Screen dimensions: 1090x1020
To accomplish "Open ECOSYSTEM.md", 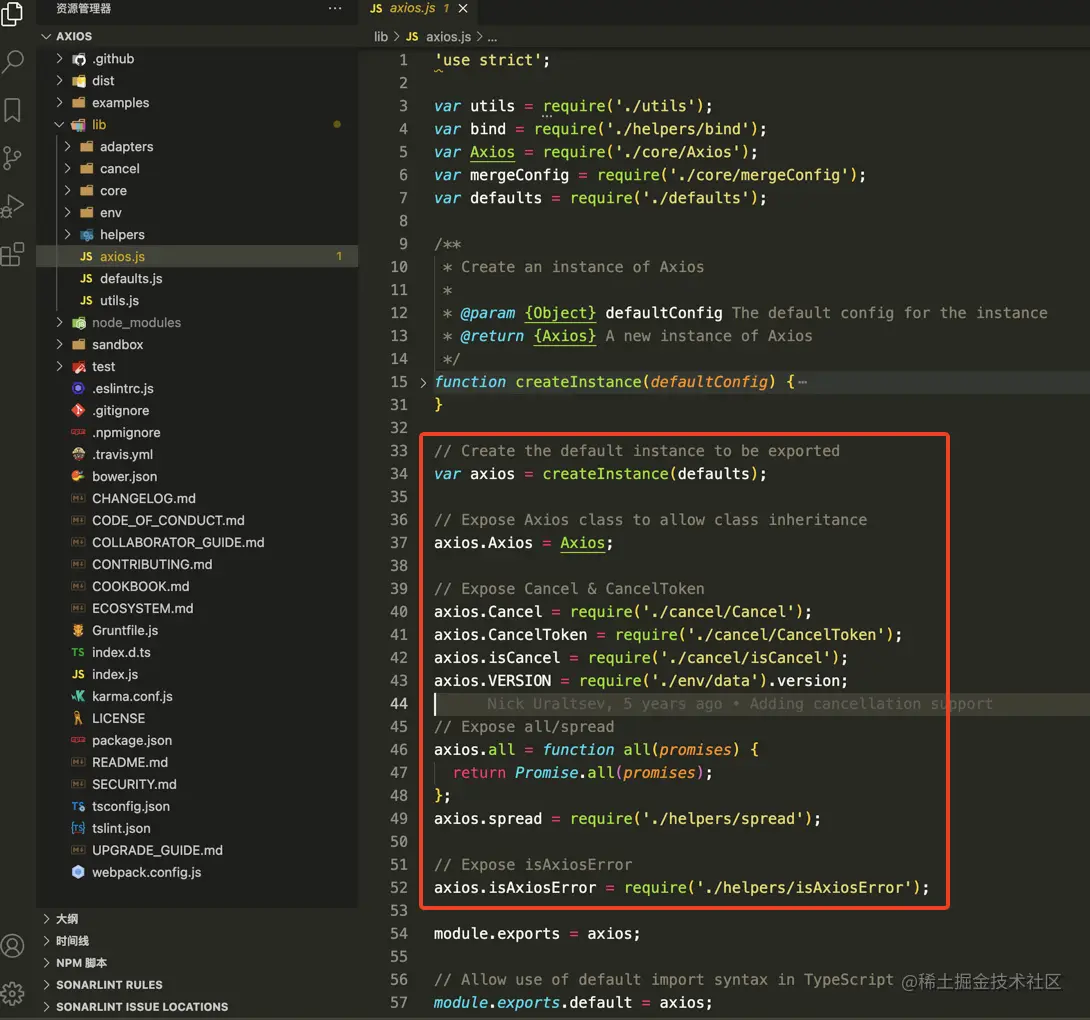I will tap(197, 608).
